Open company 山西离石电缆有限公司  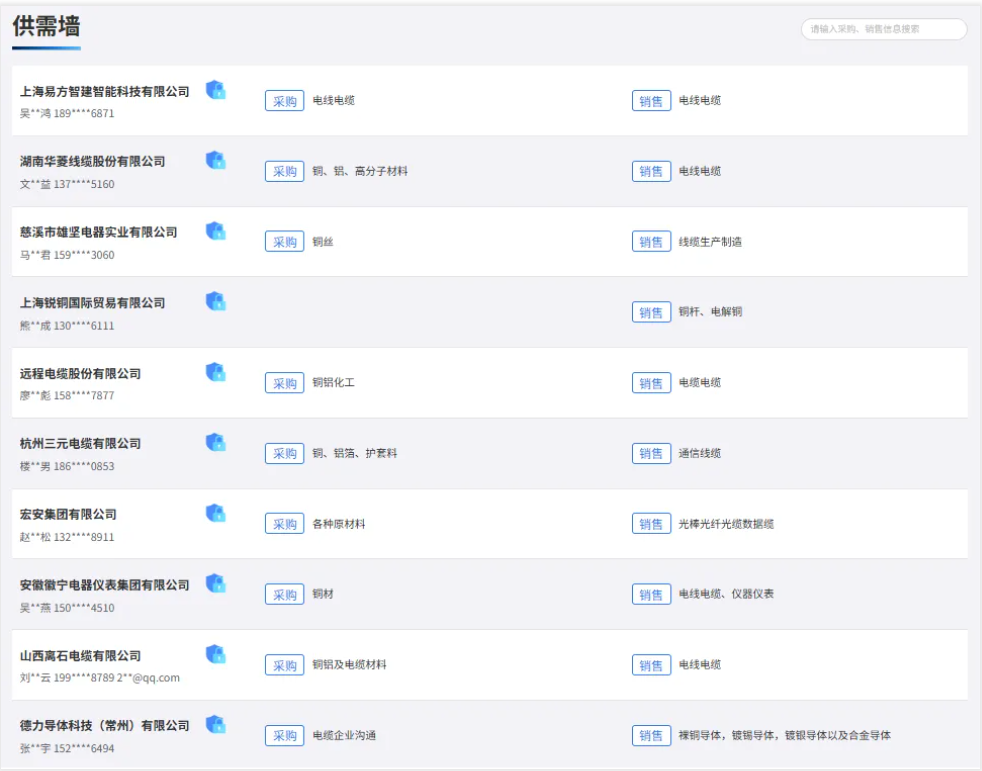point(80,656)
